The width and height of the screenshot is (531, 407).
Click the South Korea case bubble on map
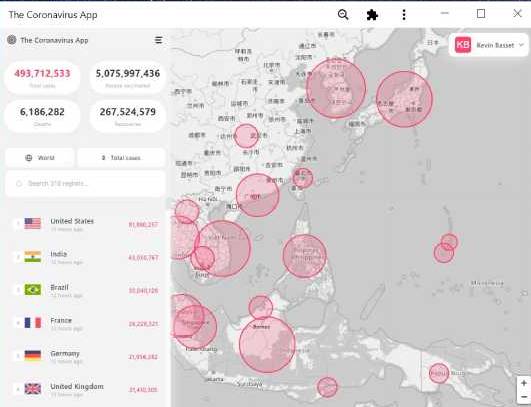pyautogui.click(x=336, y=88)
